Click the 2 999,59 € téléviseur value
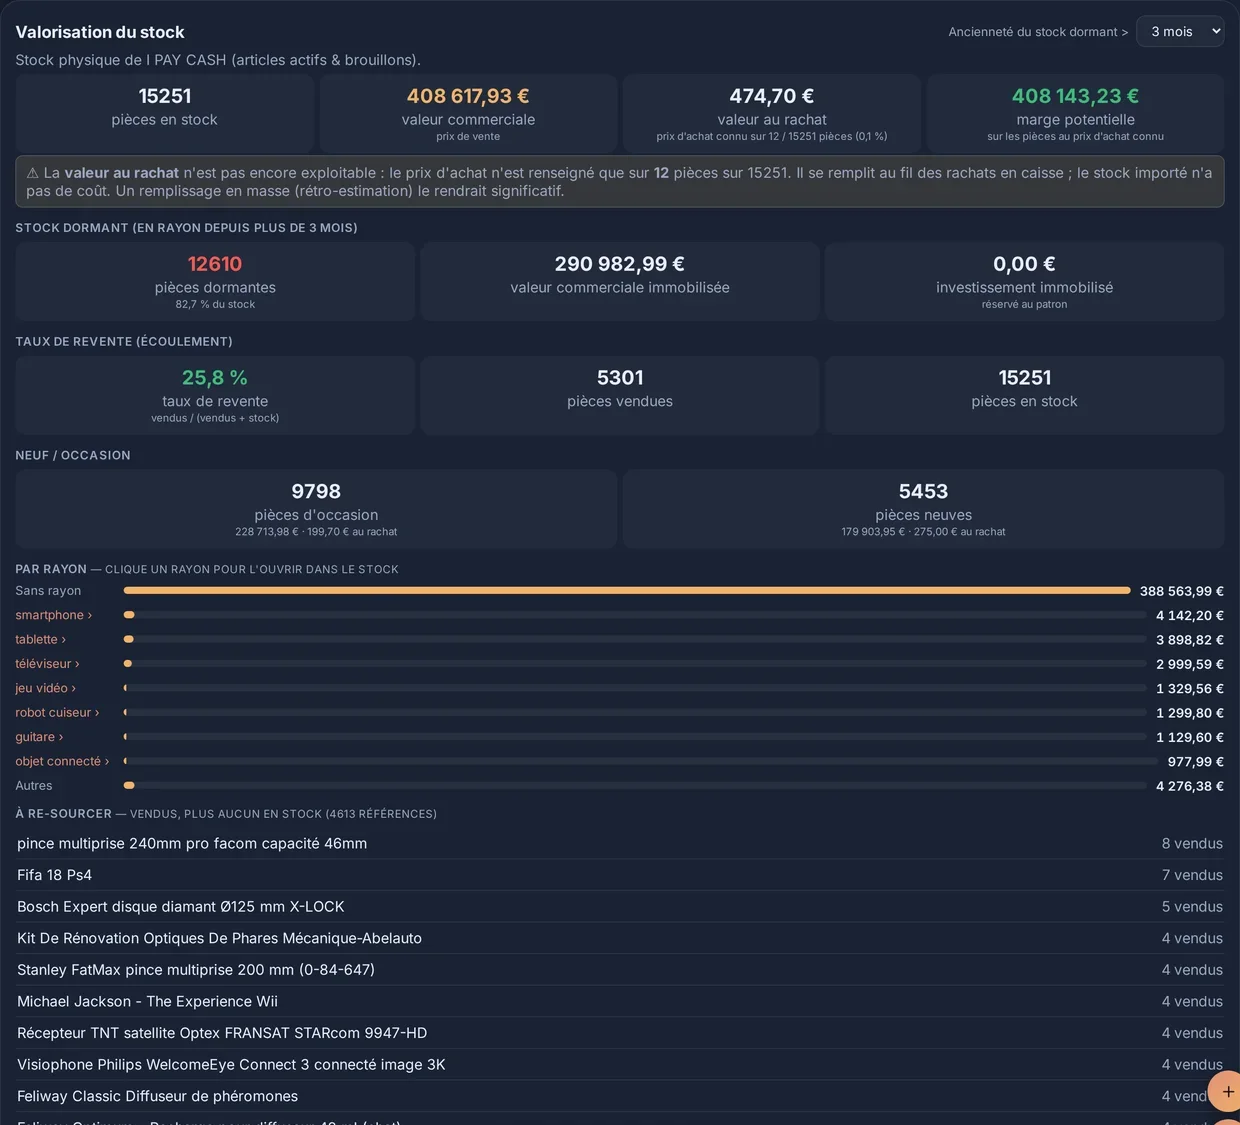Screen dimensions: 1240x1125 click(1190, 664)
